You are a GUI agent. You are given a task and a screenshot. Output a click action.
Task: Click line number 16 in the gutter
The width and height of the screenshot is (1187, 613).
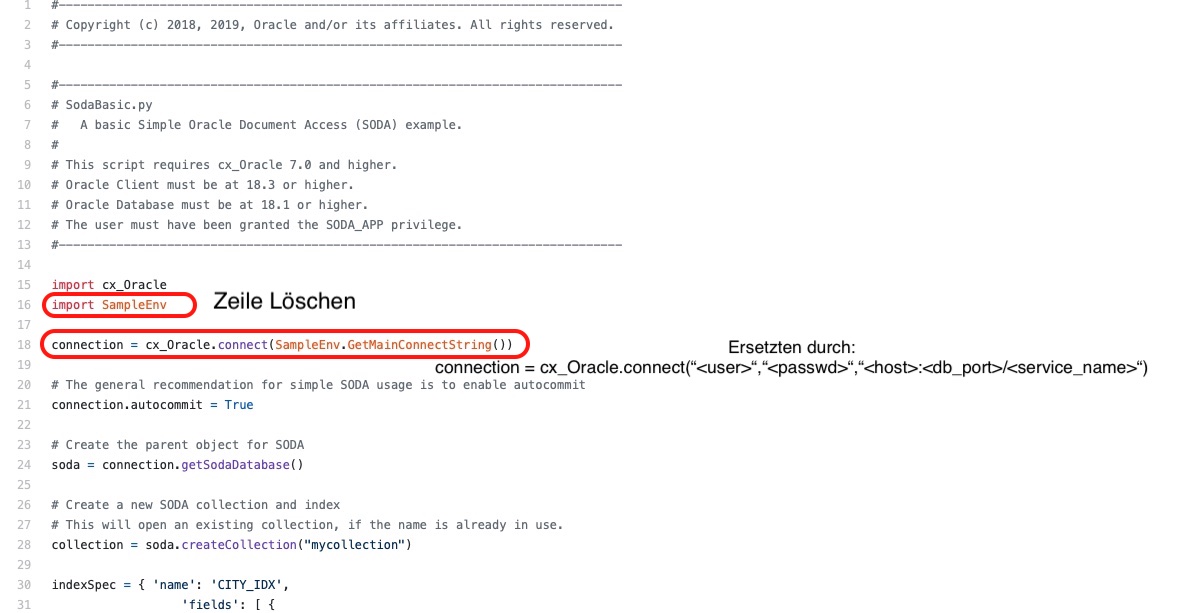(25, 304)
